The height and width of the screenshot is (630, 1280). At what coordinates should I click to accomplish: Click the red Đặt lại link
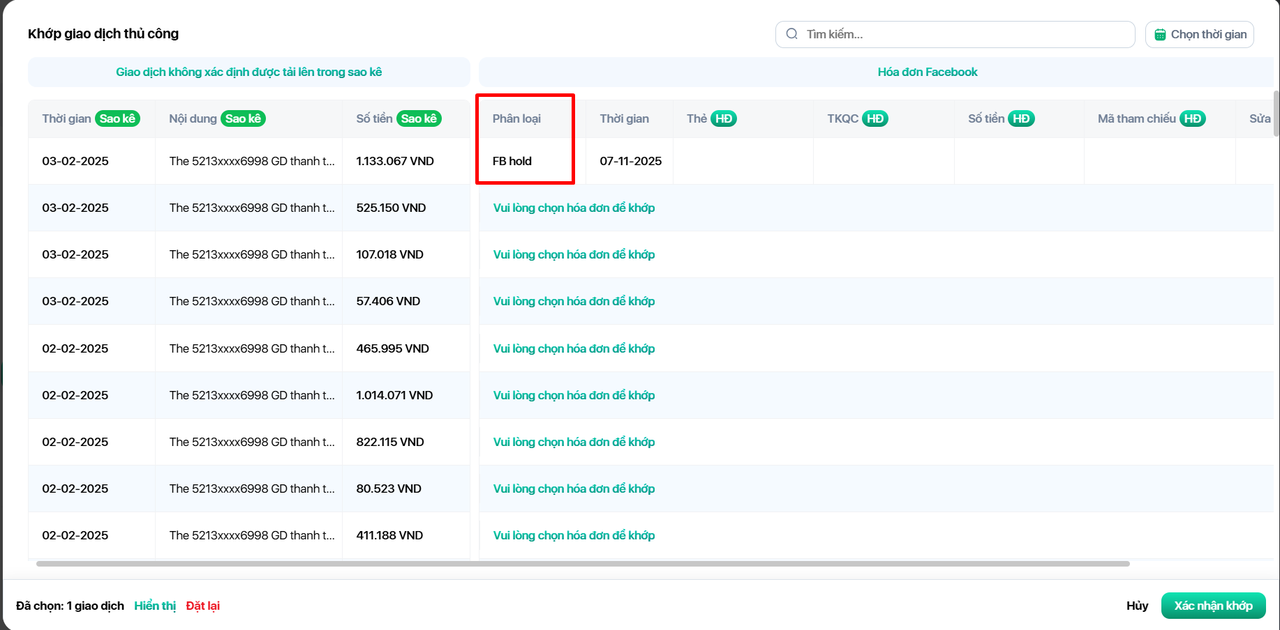pos(202,606)
